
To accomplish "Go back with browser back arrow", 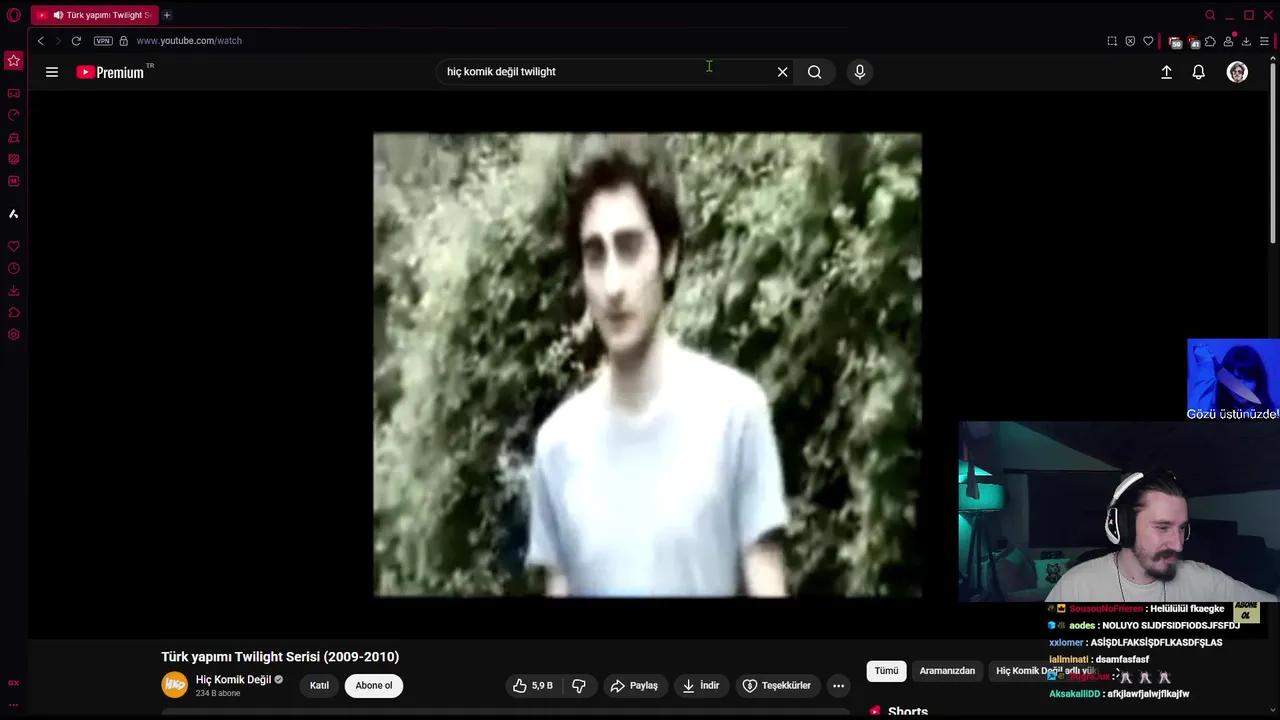I will click(x=40, y=41).
